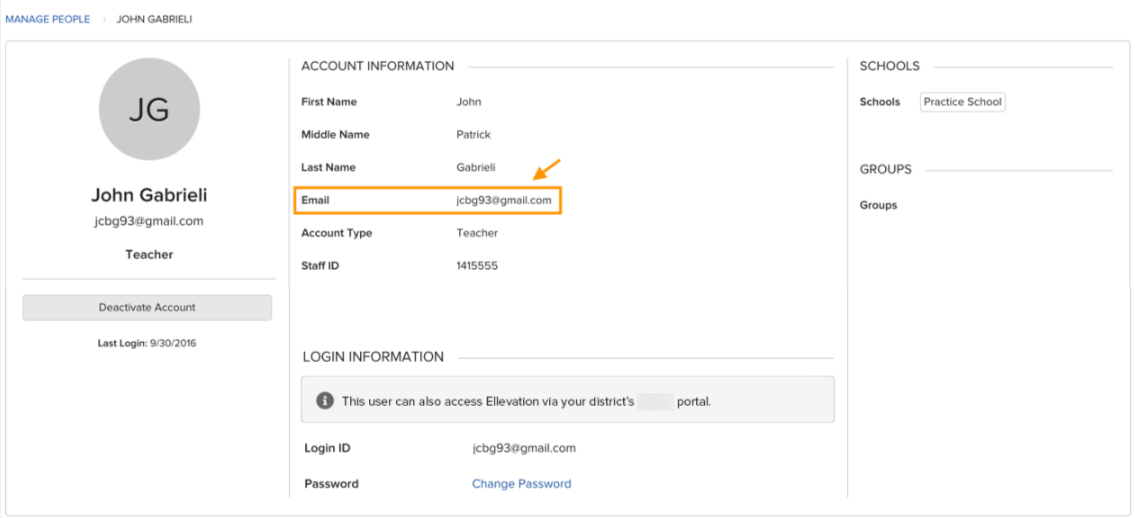Click the Last Login 9/30/2016 text

tap(147, 344)
